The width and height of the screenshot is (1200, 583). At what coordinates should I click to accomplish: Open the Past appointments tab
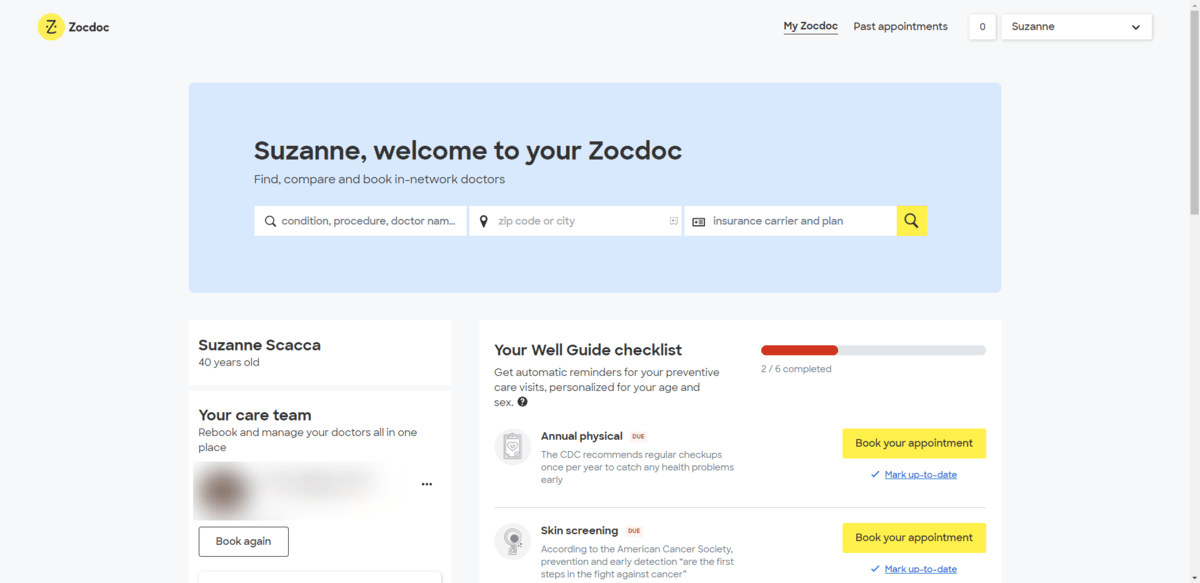(x=900, y=27)
